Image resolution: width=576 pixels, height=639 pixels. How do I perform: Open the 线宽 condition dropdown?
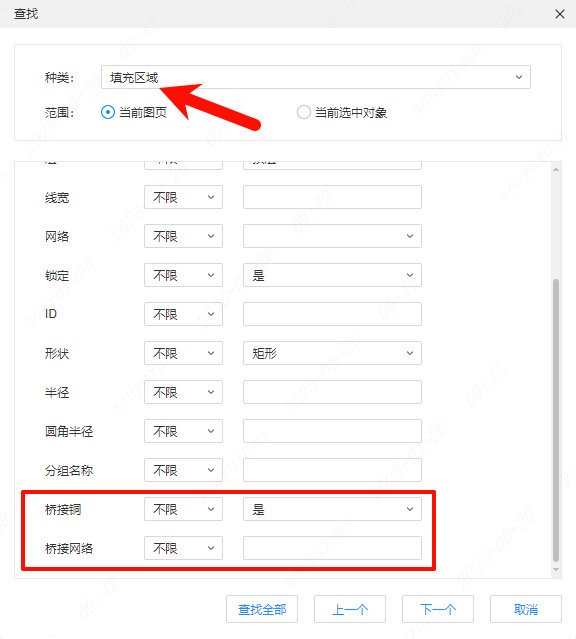coord(183,197)
